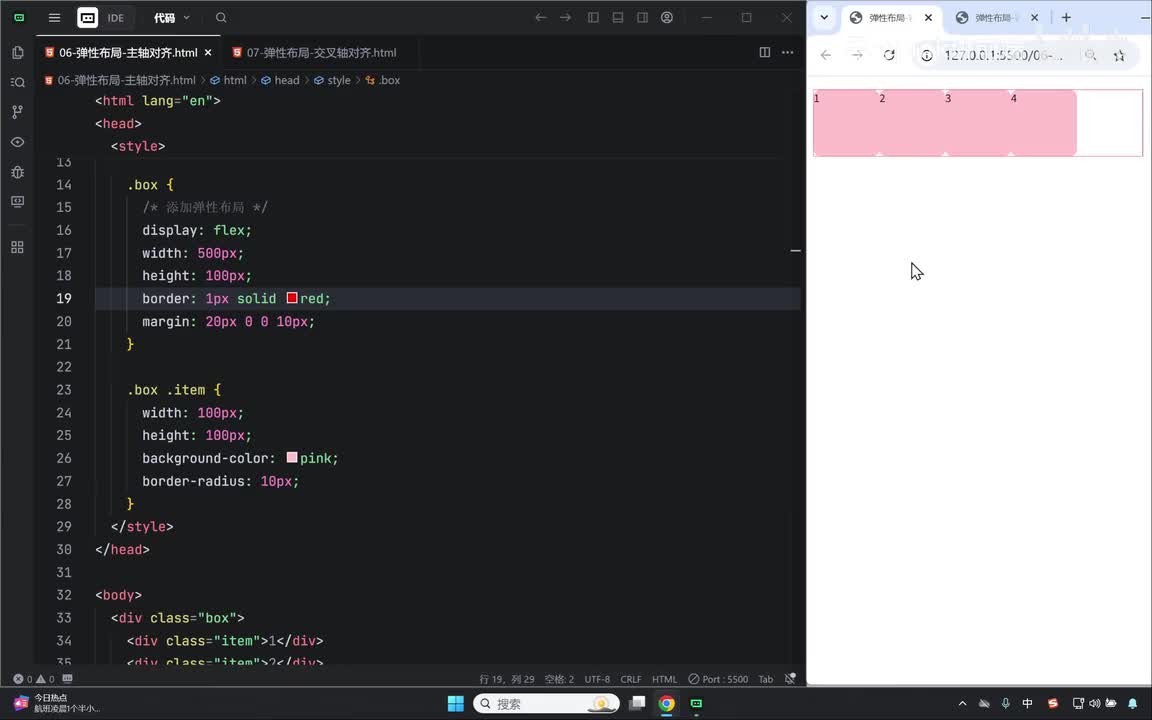Bookmark the page with the star icon
1152x720 pixels.
pyautogui.click(x=1119, y=55)
